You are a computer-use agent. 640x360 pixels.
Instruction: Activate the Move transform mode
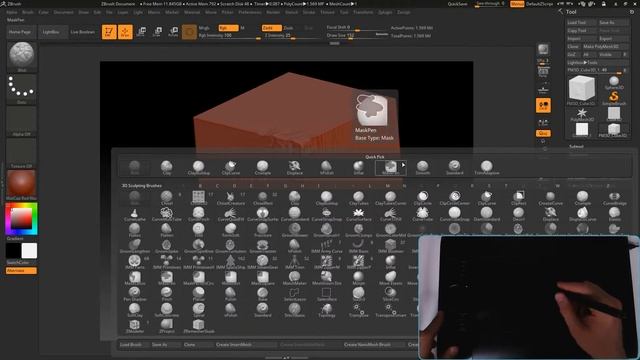click(x=141, y=32)
